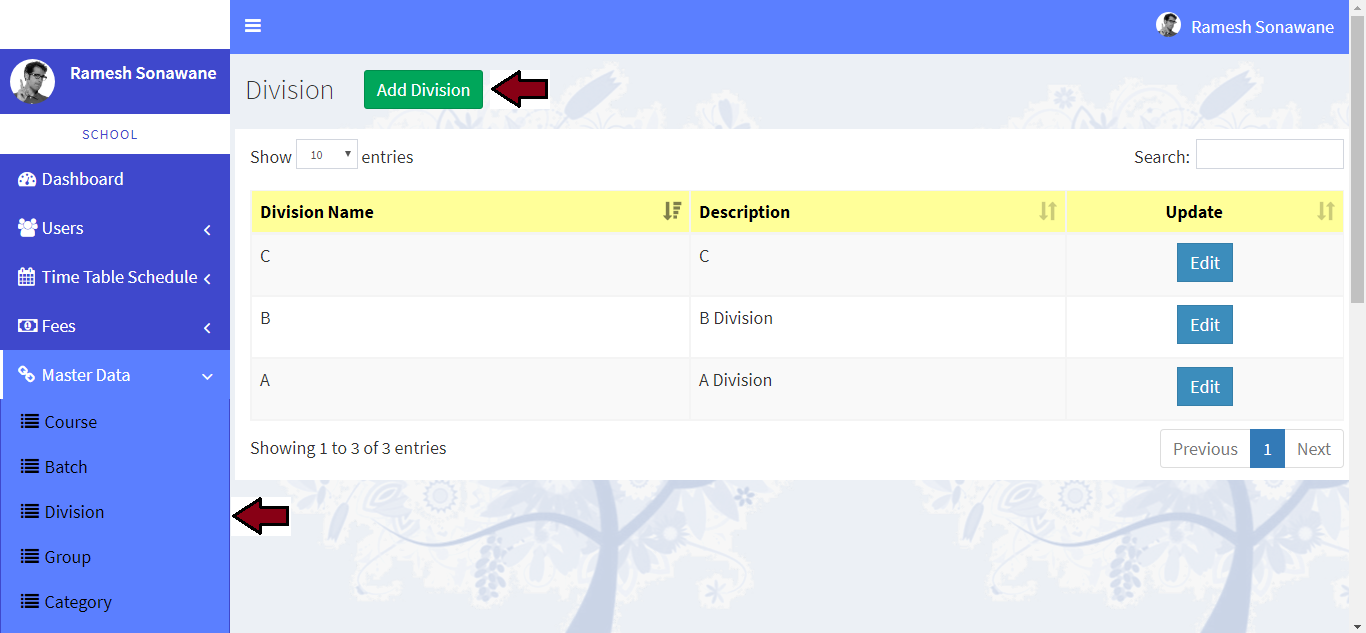
Task: Open the show entries count dropdown
Action: click(x=327, y=155)
